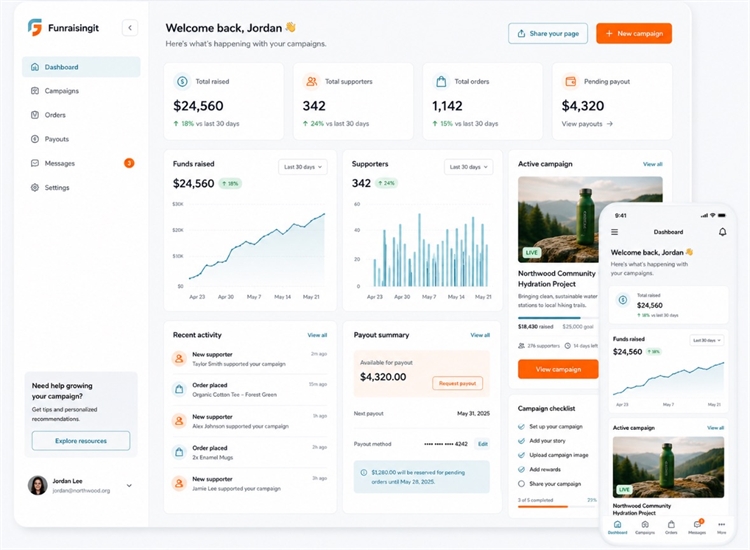750x550 pixels.
Task: Click the orange Messages notification badge
Action: (x=129, y=163)
